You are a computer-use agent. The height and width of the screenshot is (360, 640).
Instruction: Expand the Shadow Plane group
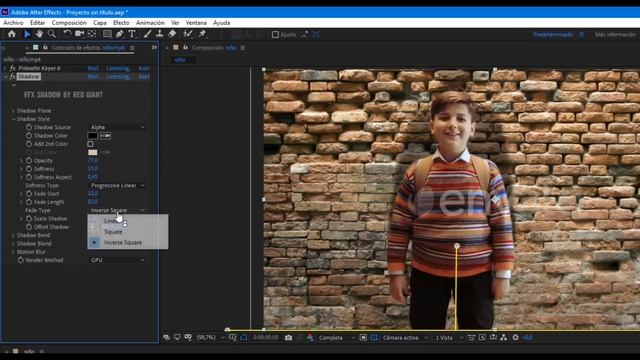pos(13,111)
